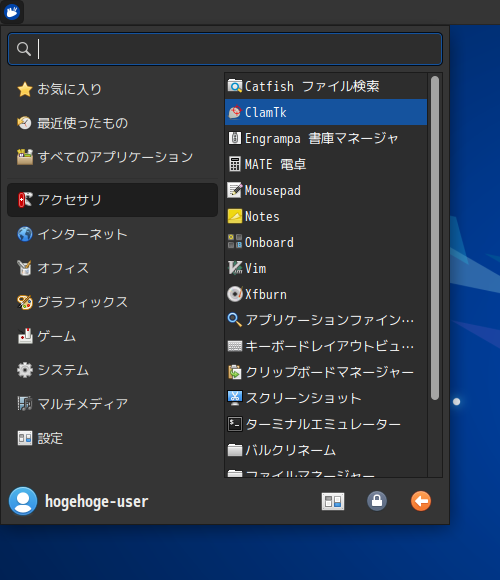
Task: Open the マルチメディア category
Action: [x=112, y=404]
